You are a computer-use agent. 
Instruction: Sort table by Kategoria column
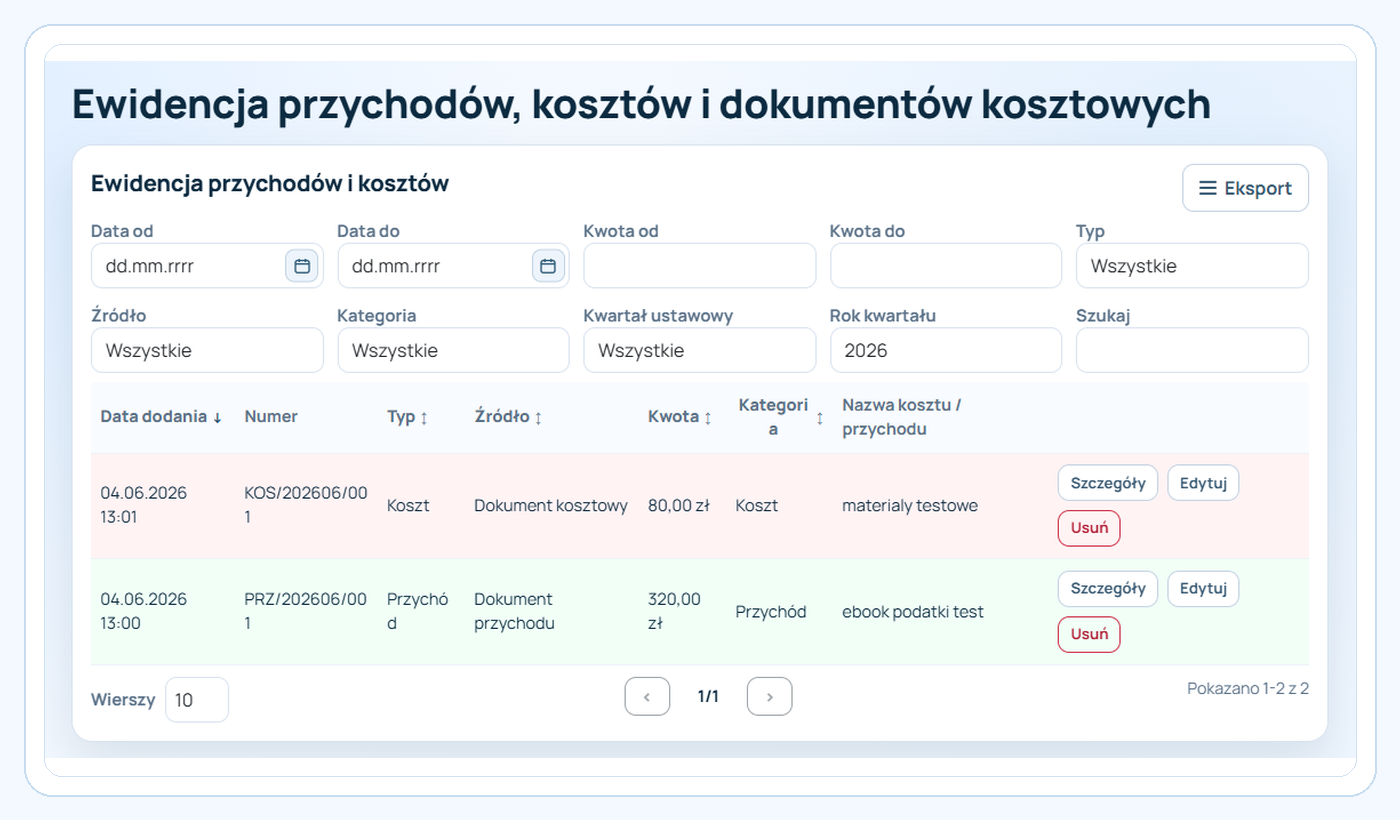point(781,417)
